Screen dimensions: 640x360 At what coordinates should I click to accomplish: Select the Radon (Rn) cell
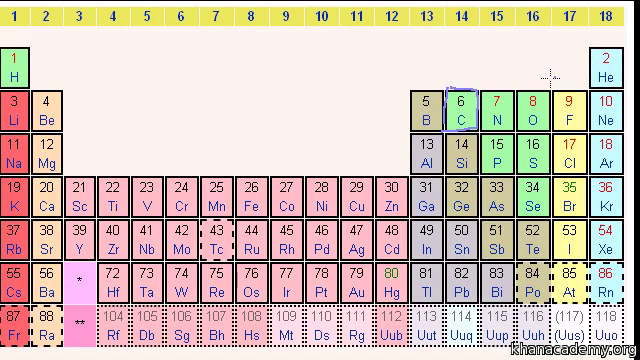(606, 283)
